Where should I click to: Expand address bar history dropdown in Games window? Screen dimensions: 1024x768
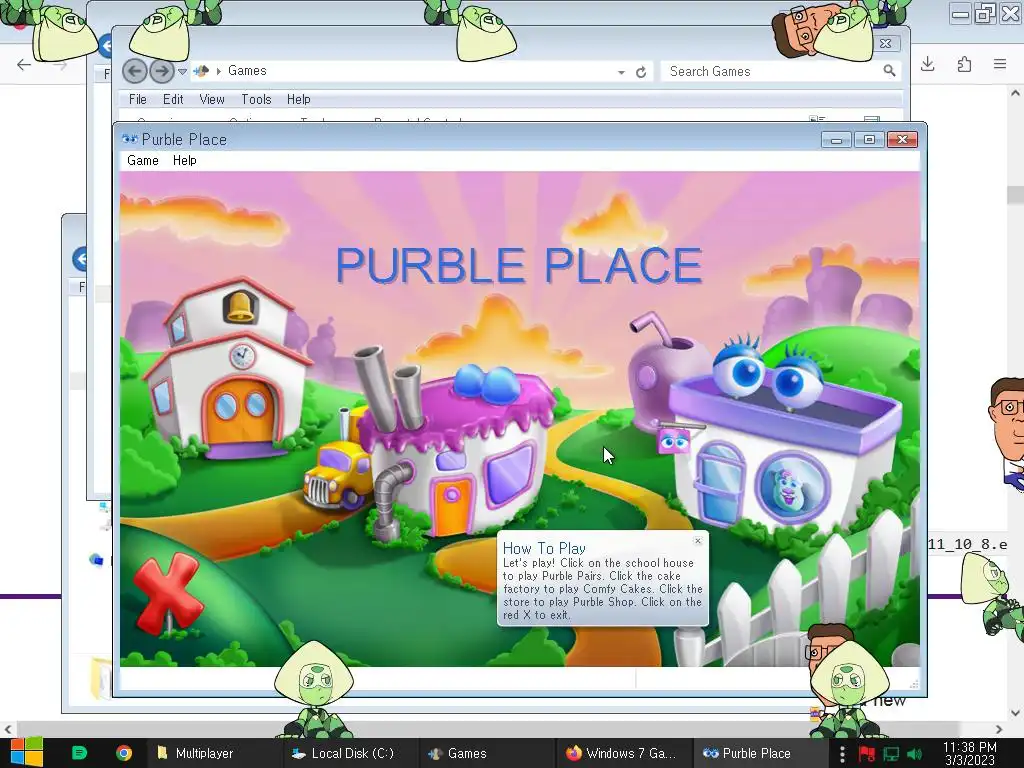coord(621,72)
